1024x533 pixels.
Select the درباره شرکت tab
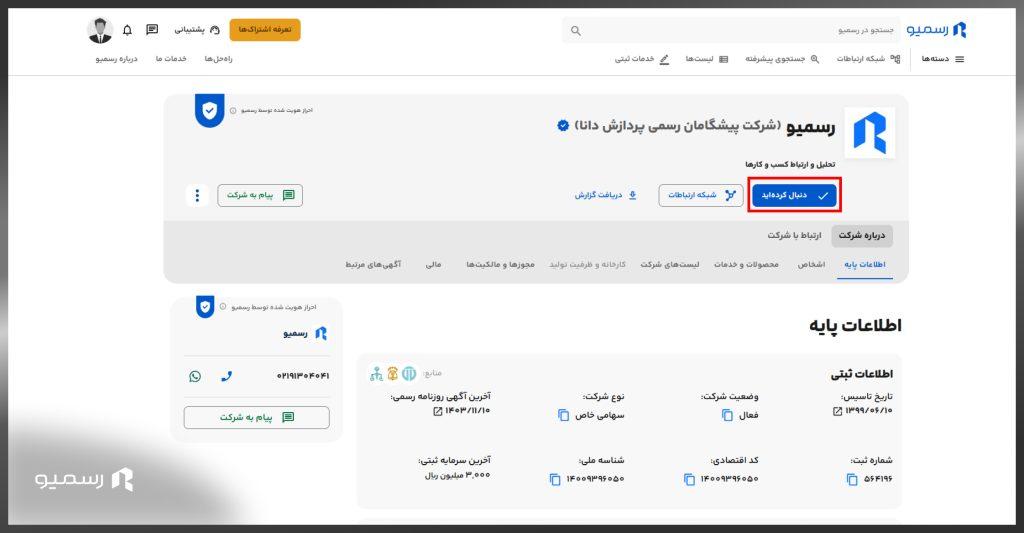[x=861, y=235]
